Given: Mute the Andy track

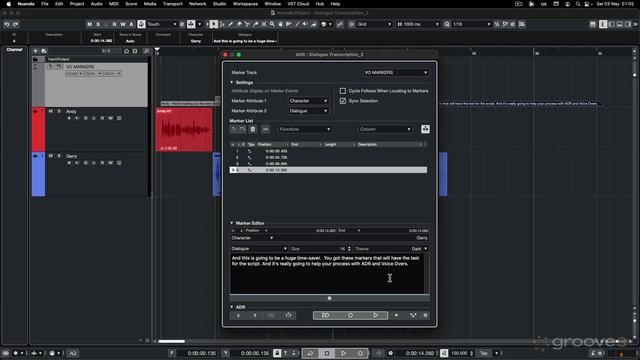Looking at the screenshot, I should (51, 111).
